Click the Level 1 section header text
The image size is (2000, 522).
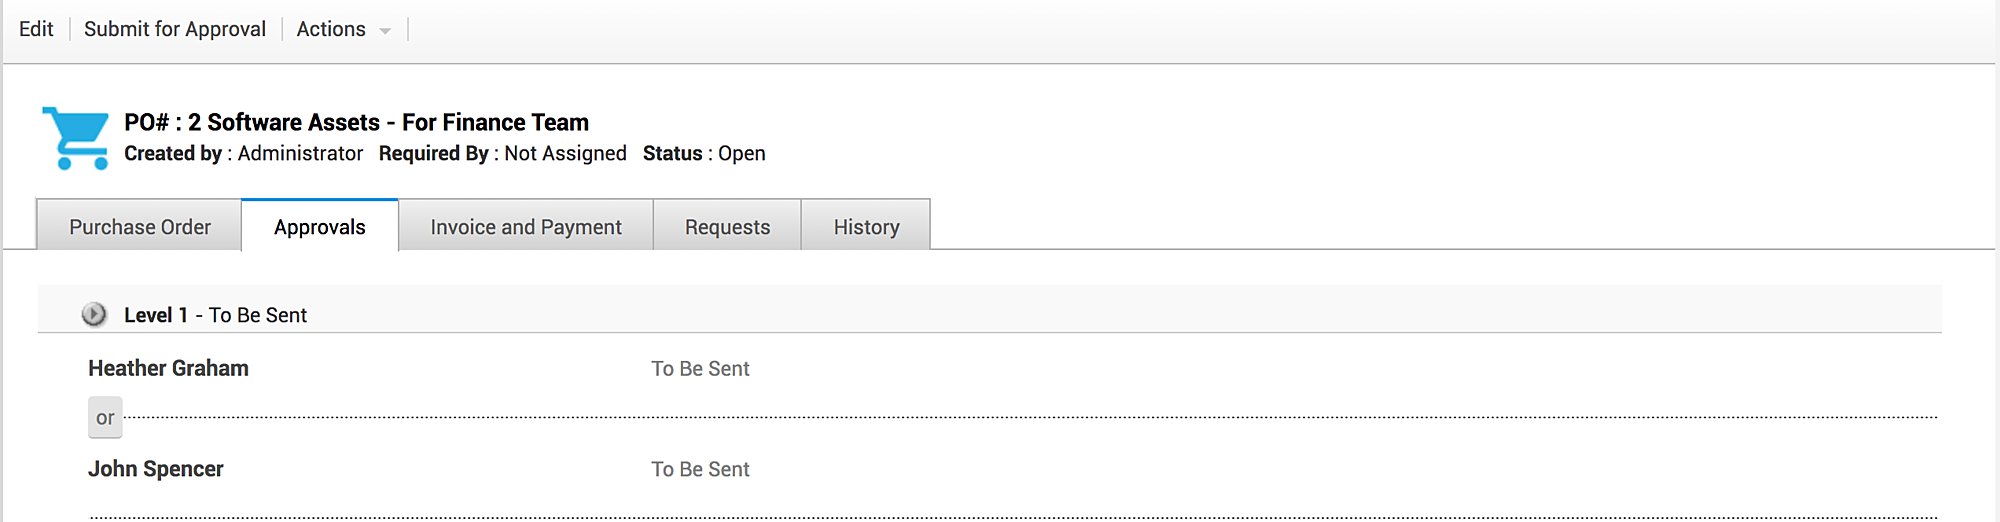[x=215, y=315]
